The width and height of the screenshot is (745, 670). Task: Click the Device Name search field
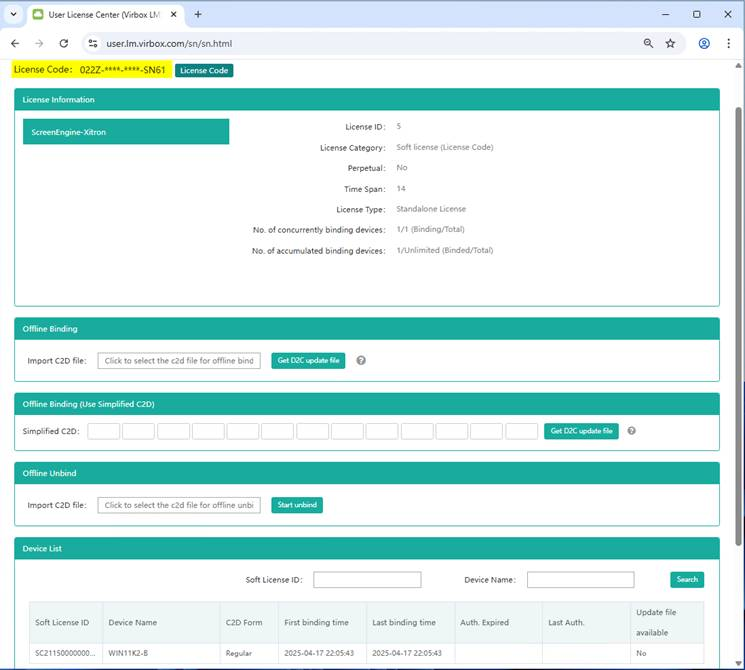pos(580,580)
